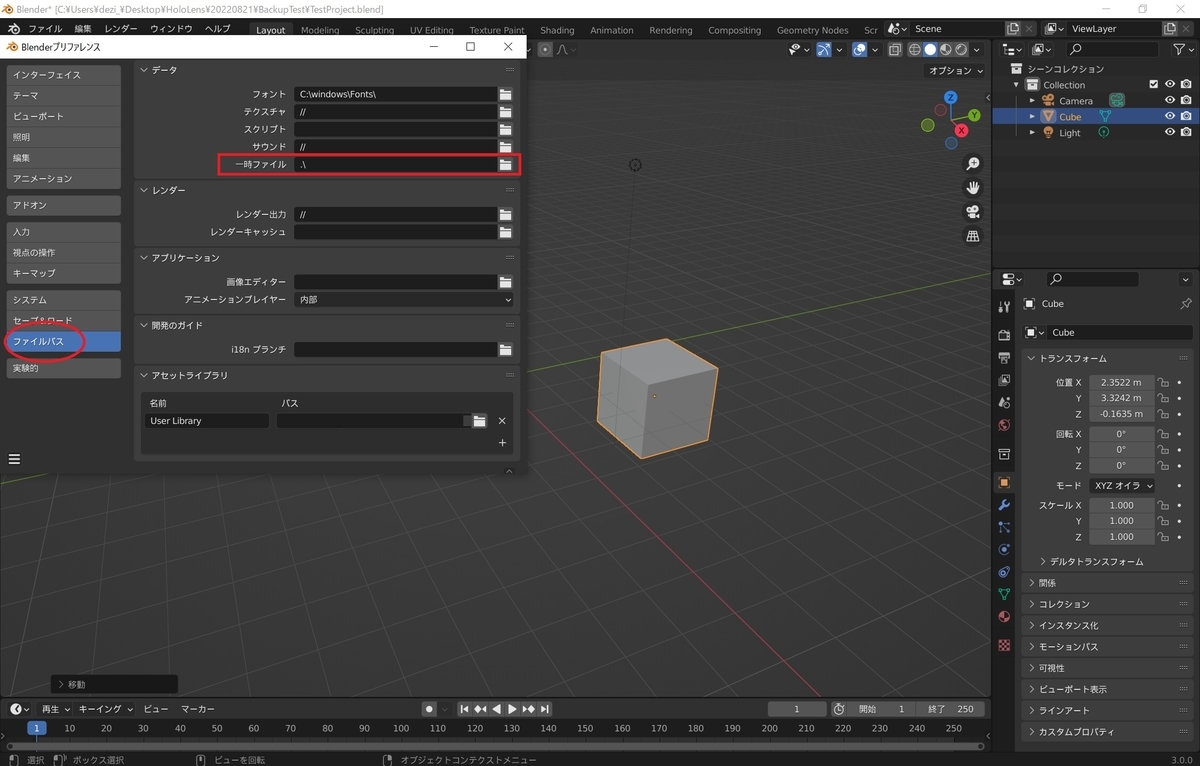Open the Modifier properties wrench tab
Screen dimensions: 1200x766
(1004, 504)
